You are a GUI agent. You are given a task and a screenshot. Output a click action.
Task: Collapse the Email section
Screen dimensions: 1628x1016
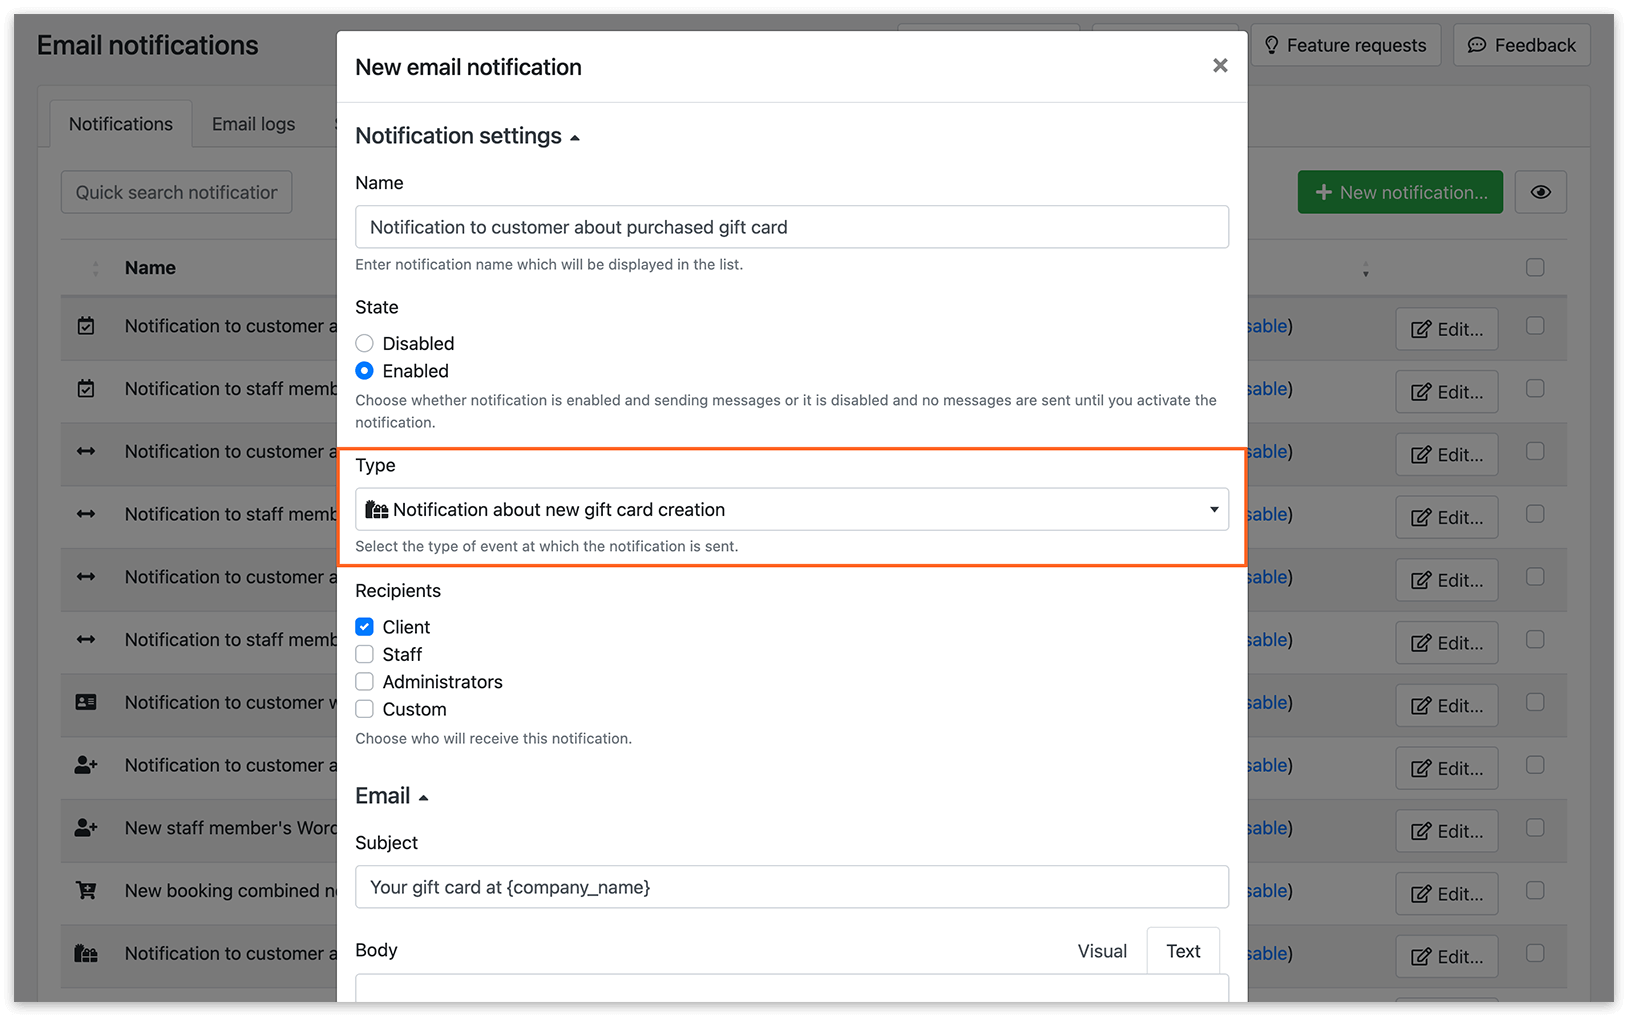click(392, 796)
